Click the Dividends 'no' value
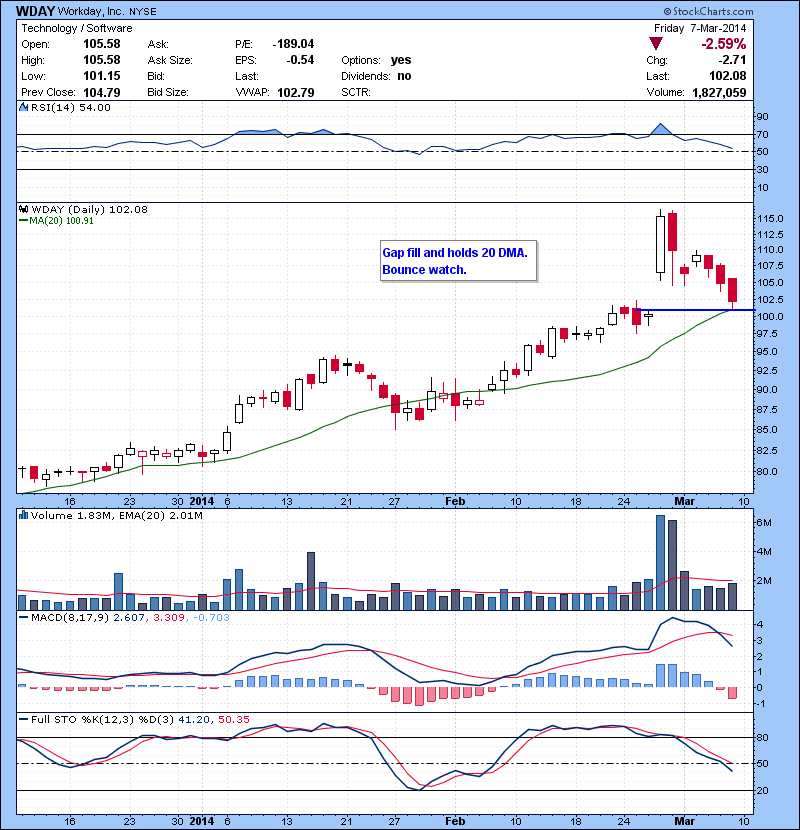This screenshot has width=800, height=830. coord(404,76)
